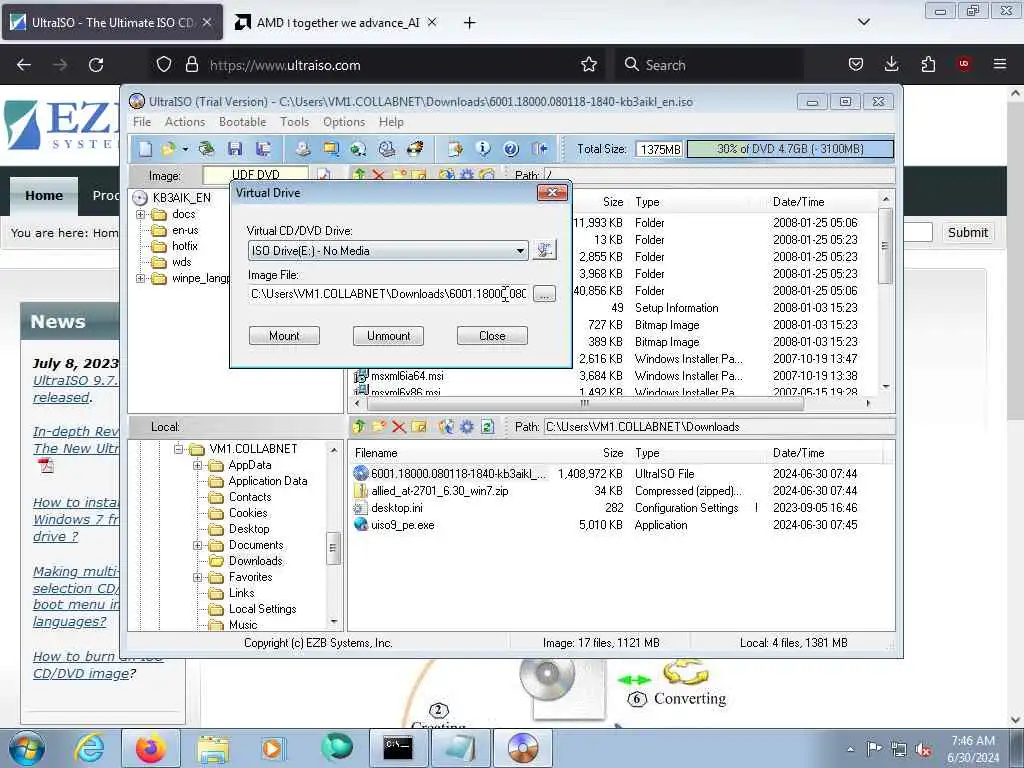
Task: Click the Burn CD/DVD Image flame icon
Action: click(x=415, y=150)
